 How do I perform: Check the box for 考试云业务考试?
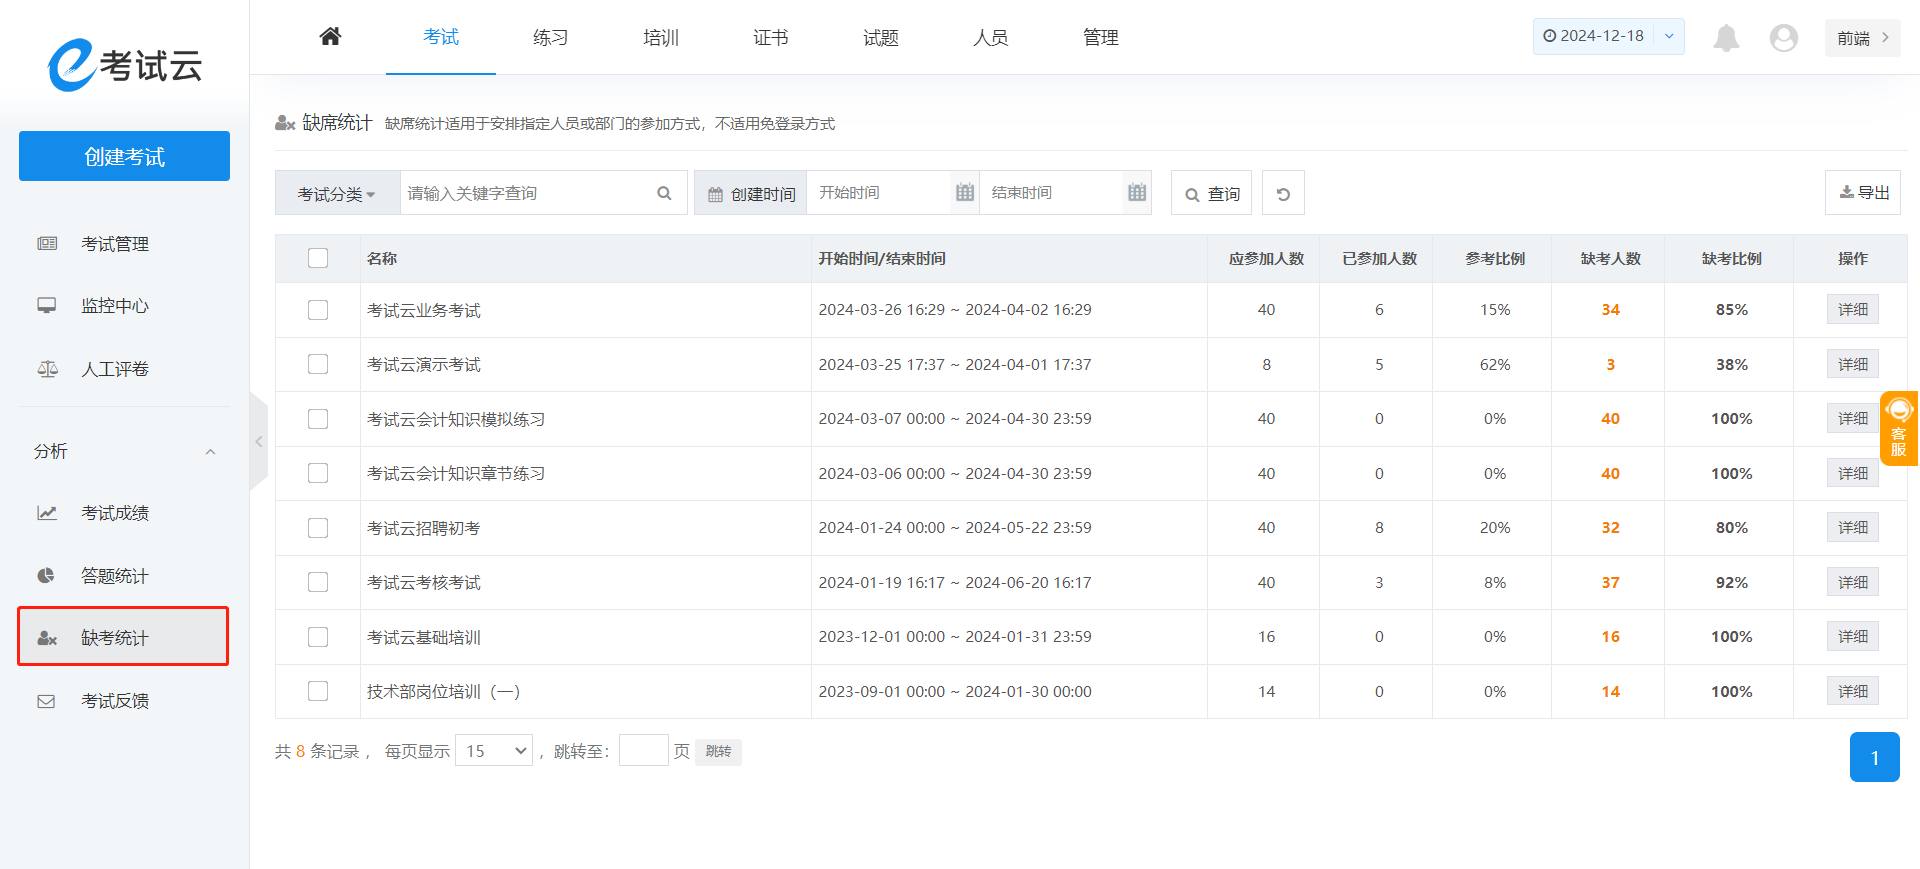[318, 310]
